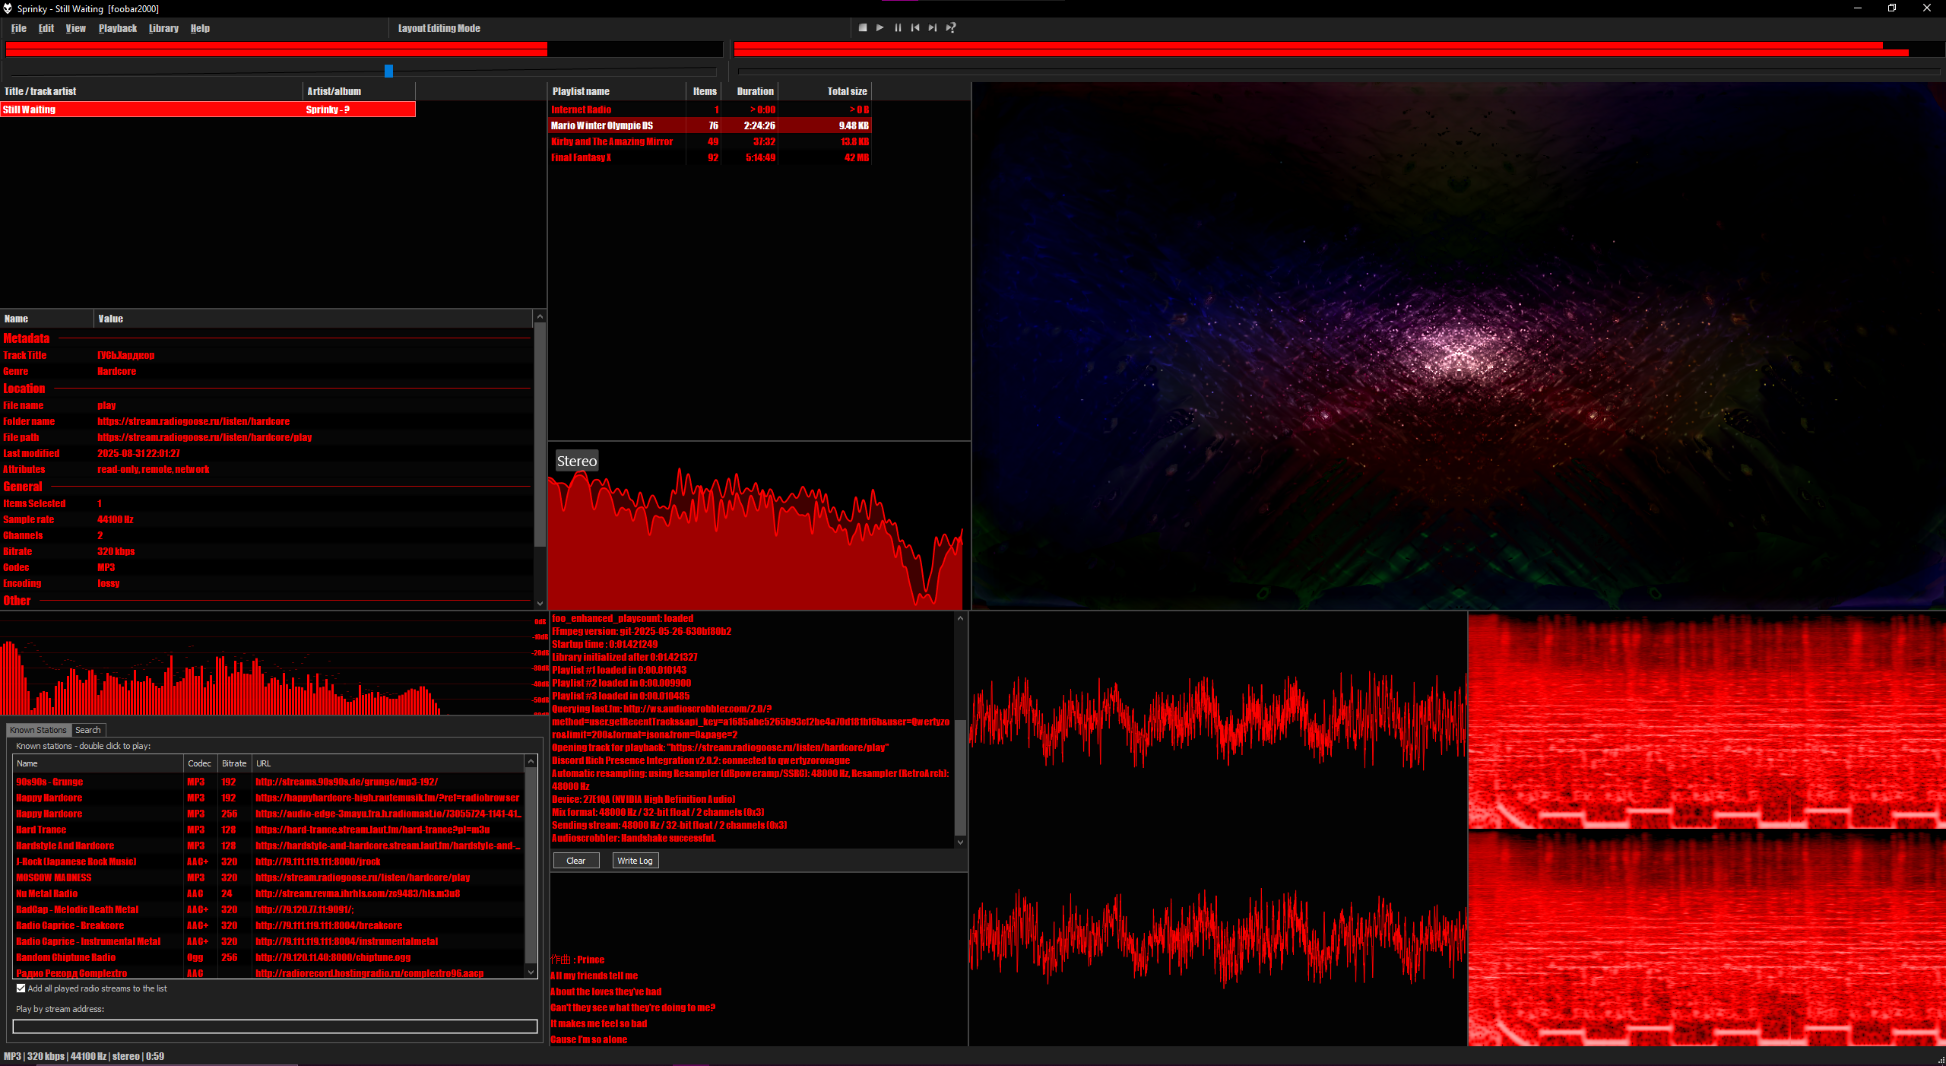Click the random playback icon

coord(951,28)
